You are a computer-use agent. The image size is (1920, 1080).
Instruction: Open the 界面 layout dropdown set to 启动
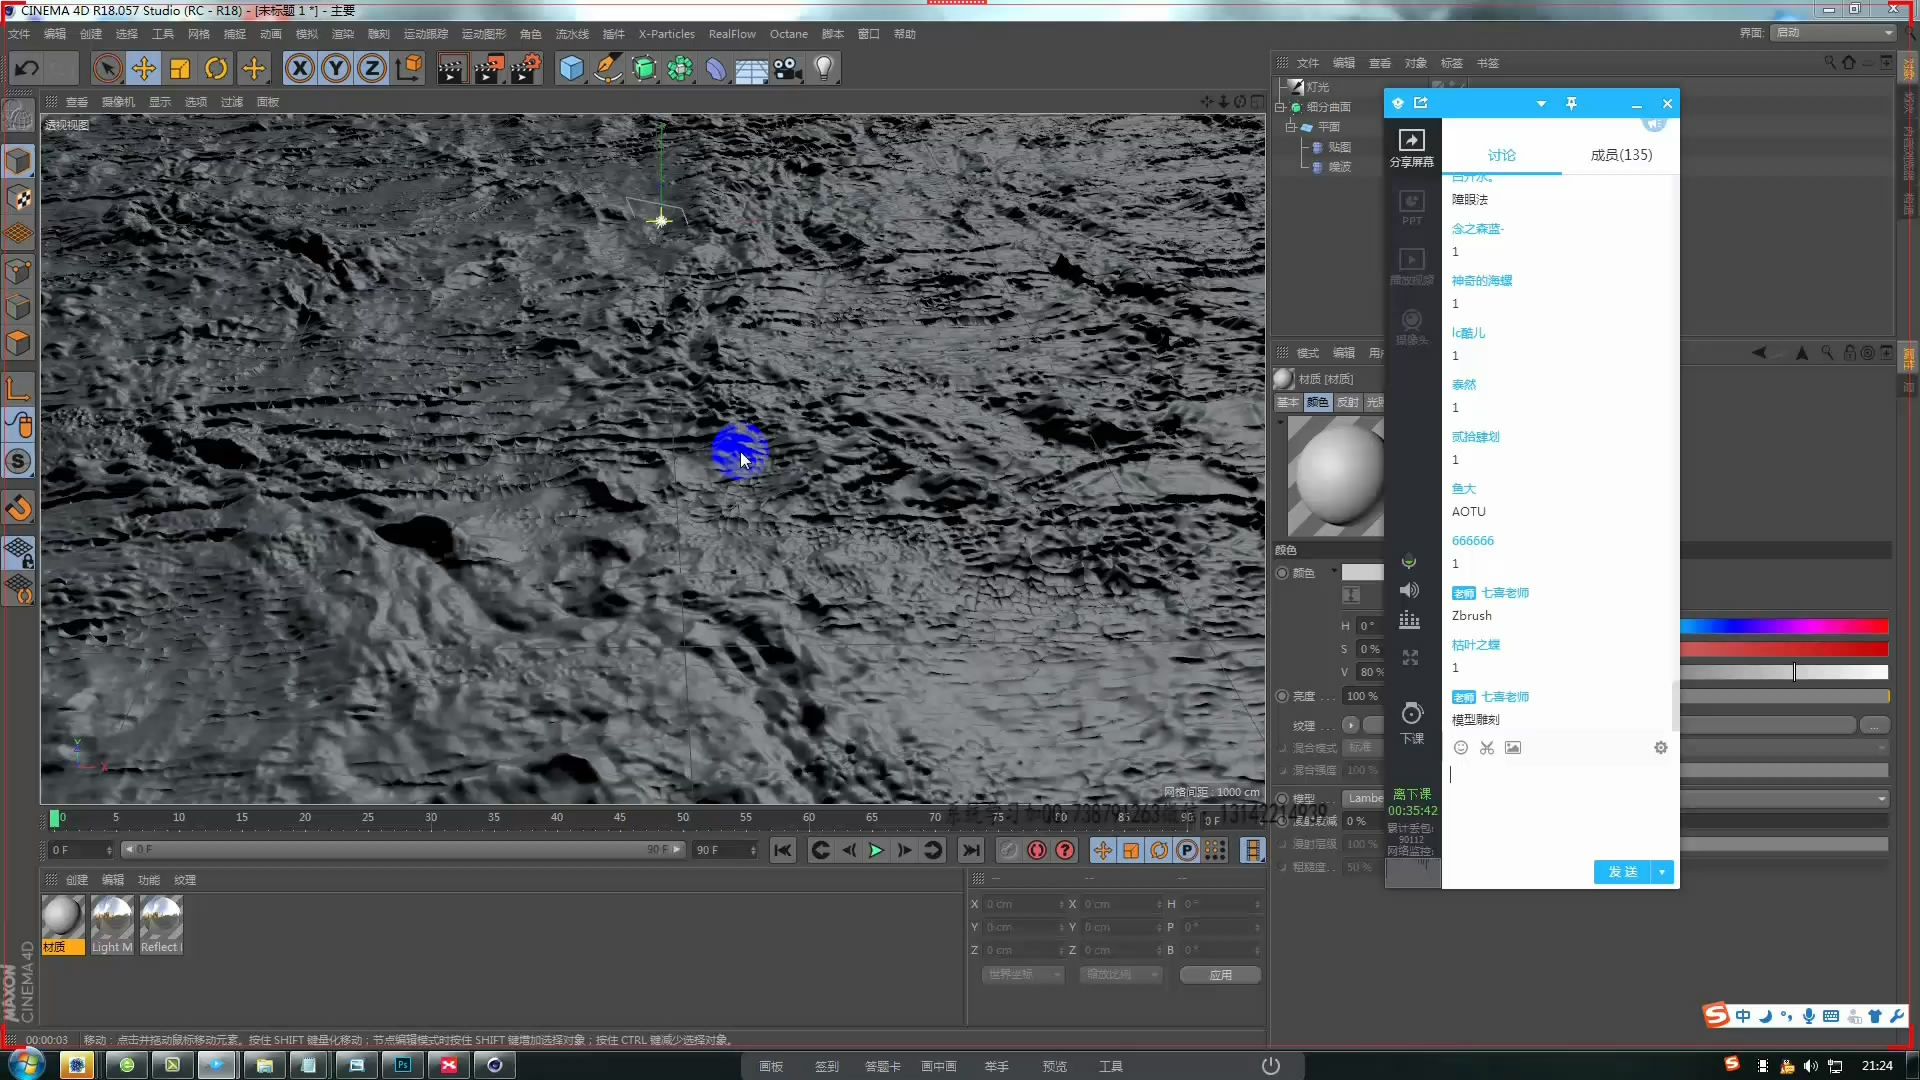[1834, 33]
